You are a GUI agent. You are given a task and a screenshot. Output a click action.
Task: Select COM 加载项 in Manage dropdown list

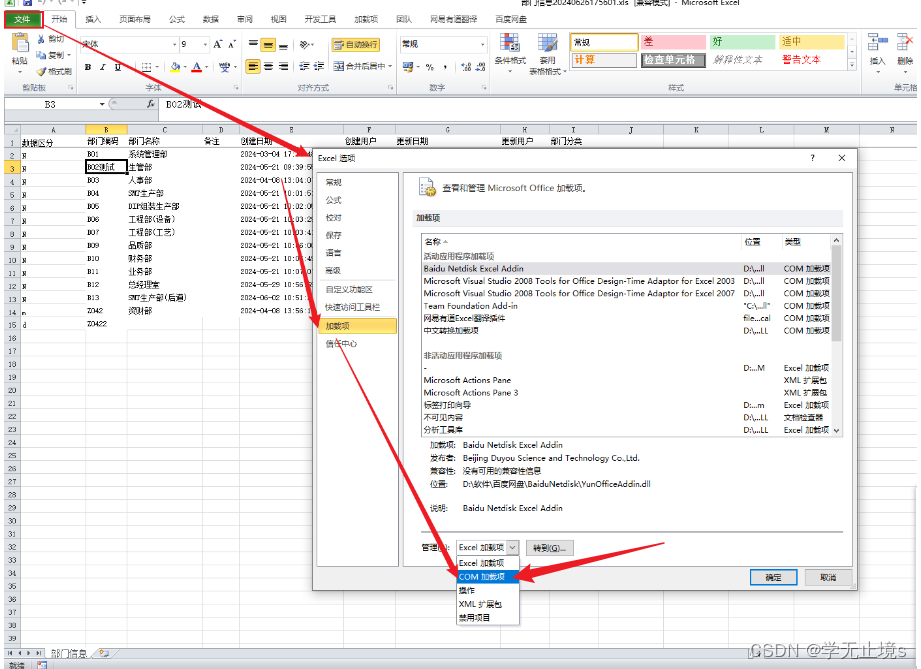pyautogui.click(x=488, y=577)
